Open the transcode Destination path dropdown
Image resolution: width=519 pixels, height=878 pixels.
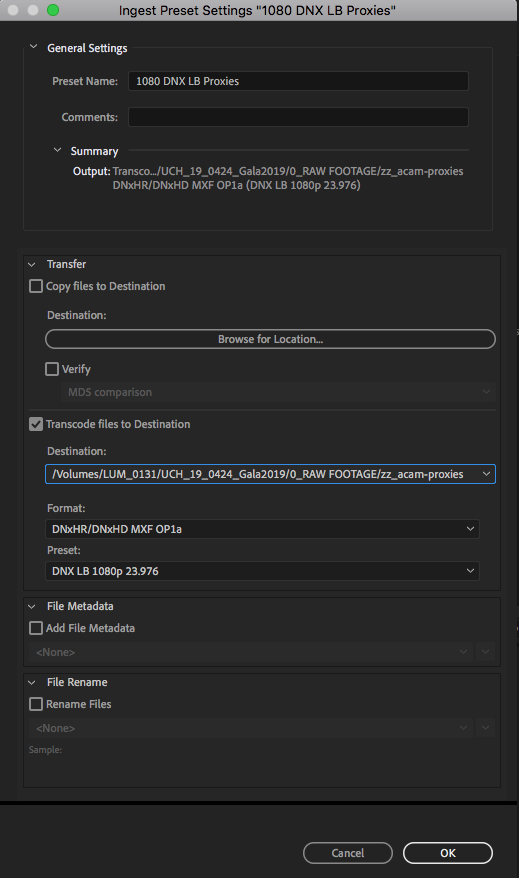[x=270, y=474]
